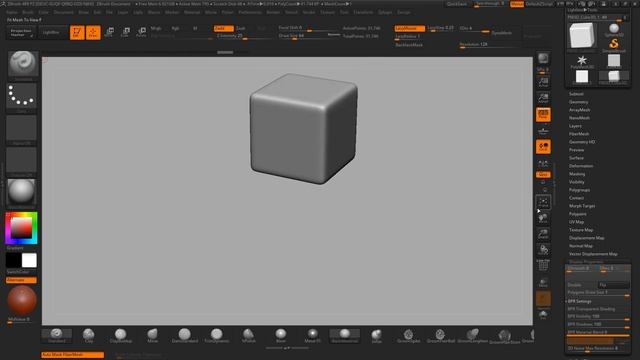Open the gray material sphere selector
The image size is (640, 360).
pos(21,192)
